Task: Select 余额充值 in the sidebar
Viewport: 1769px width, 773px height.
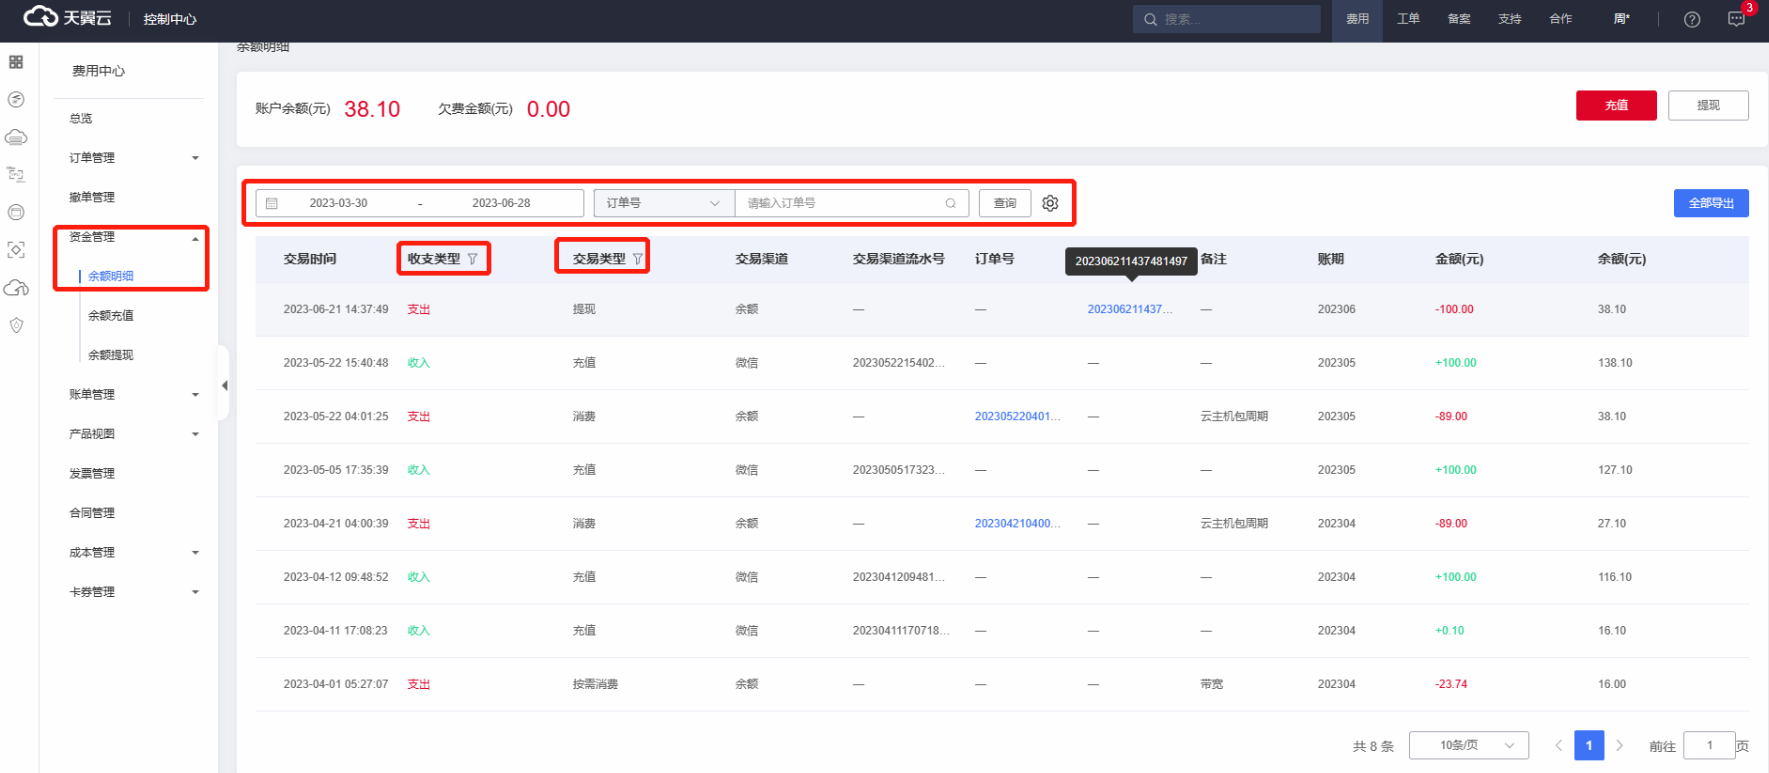Action: point(111,316)
